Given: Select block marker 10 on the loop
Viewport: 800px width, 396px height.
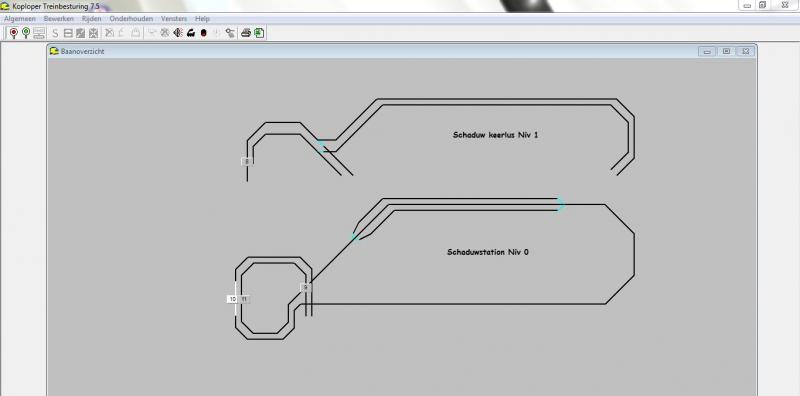Looking at the screenshot, I should coord(233,299).
